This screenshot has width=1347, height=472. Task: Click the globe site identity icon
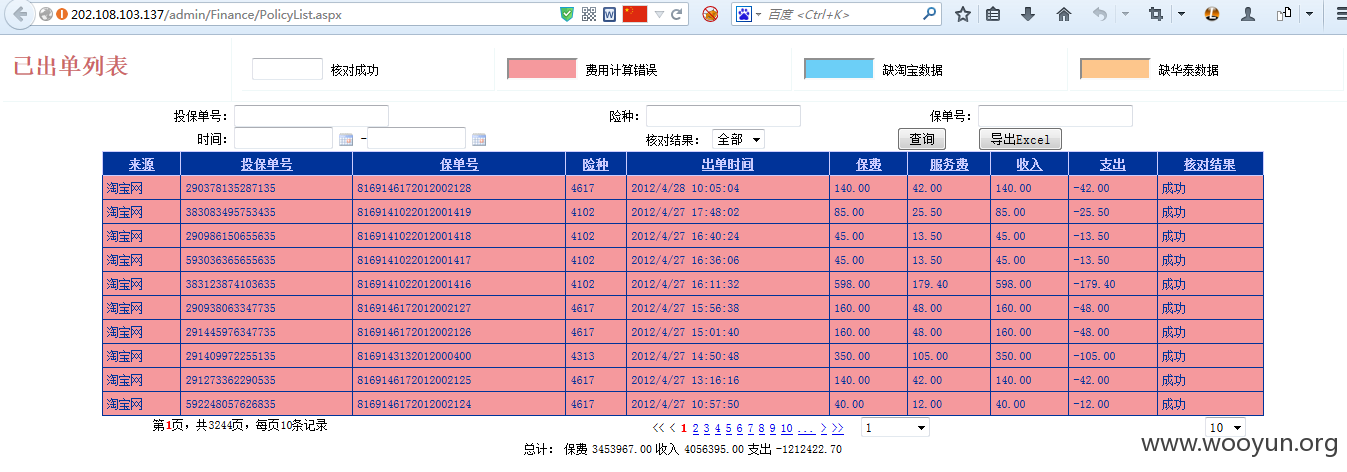[x=46, y=15]
